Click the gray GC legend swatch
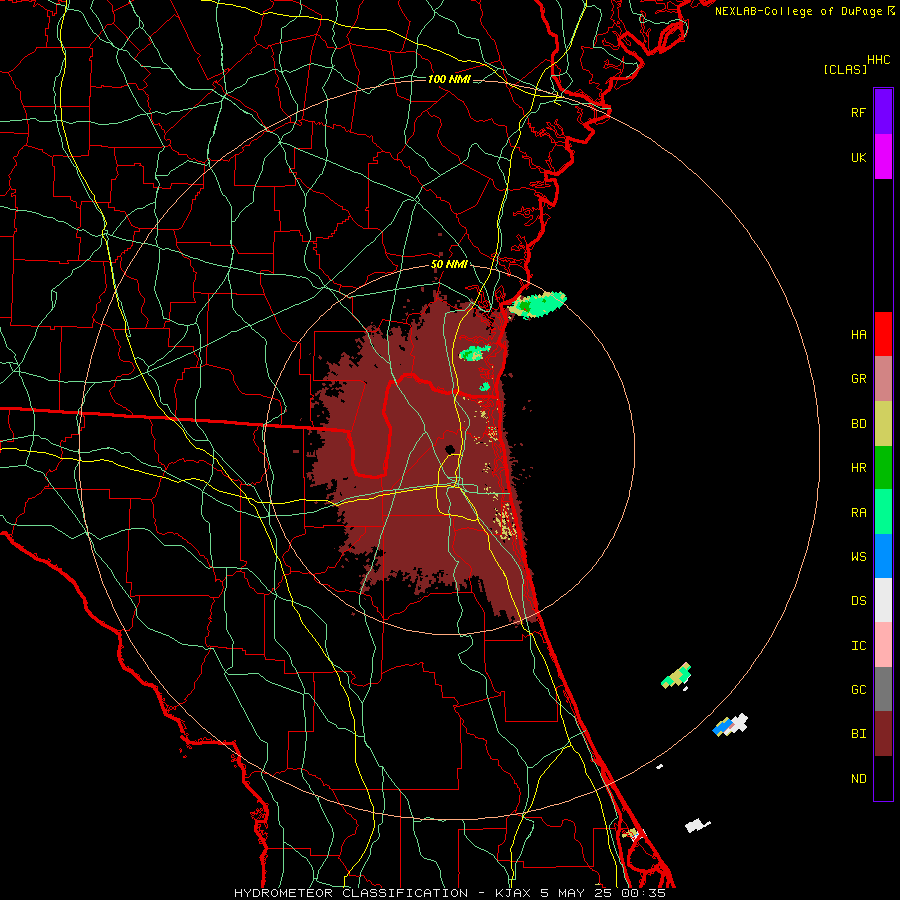Viewport: 900px width, 900px height. [883, 689]
